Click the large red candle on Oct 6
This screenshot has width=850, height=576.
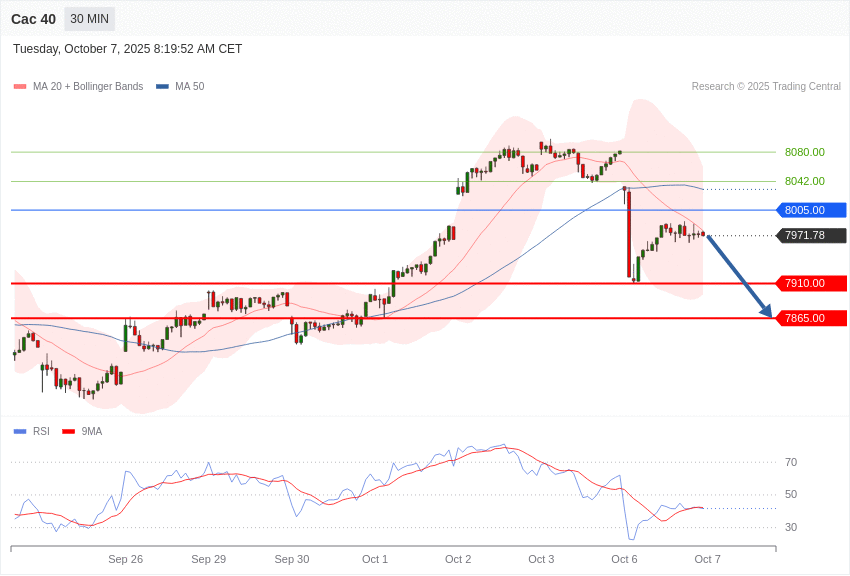629,234
